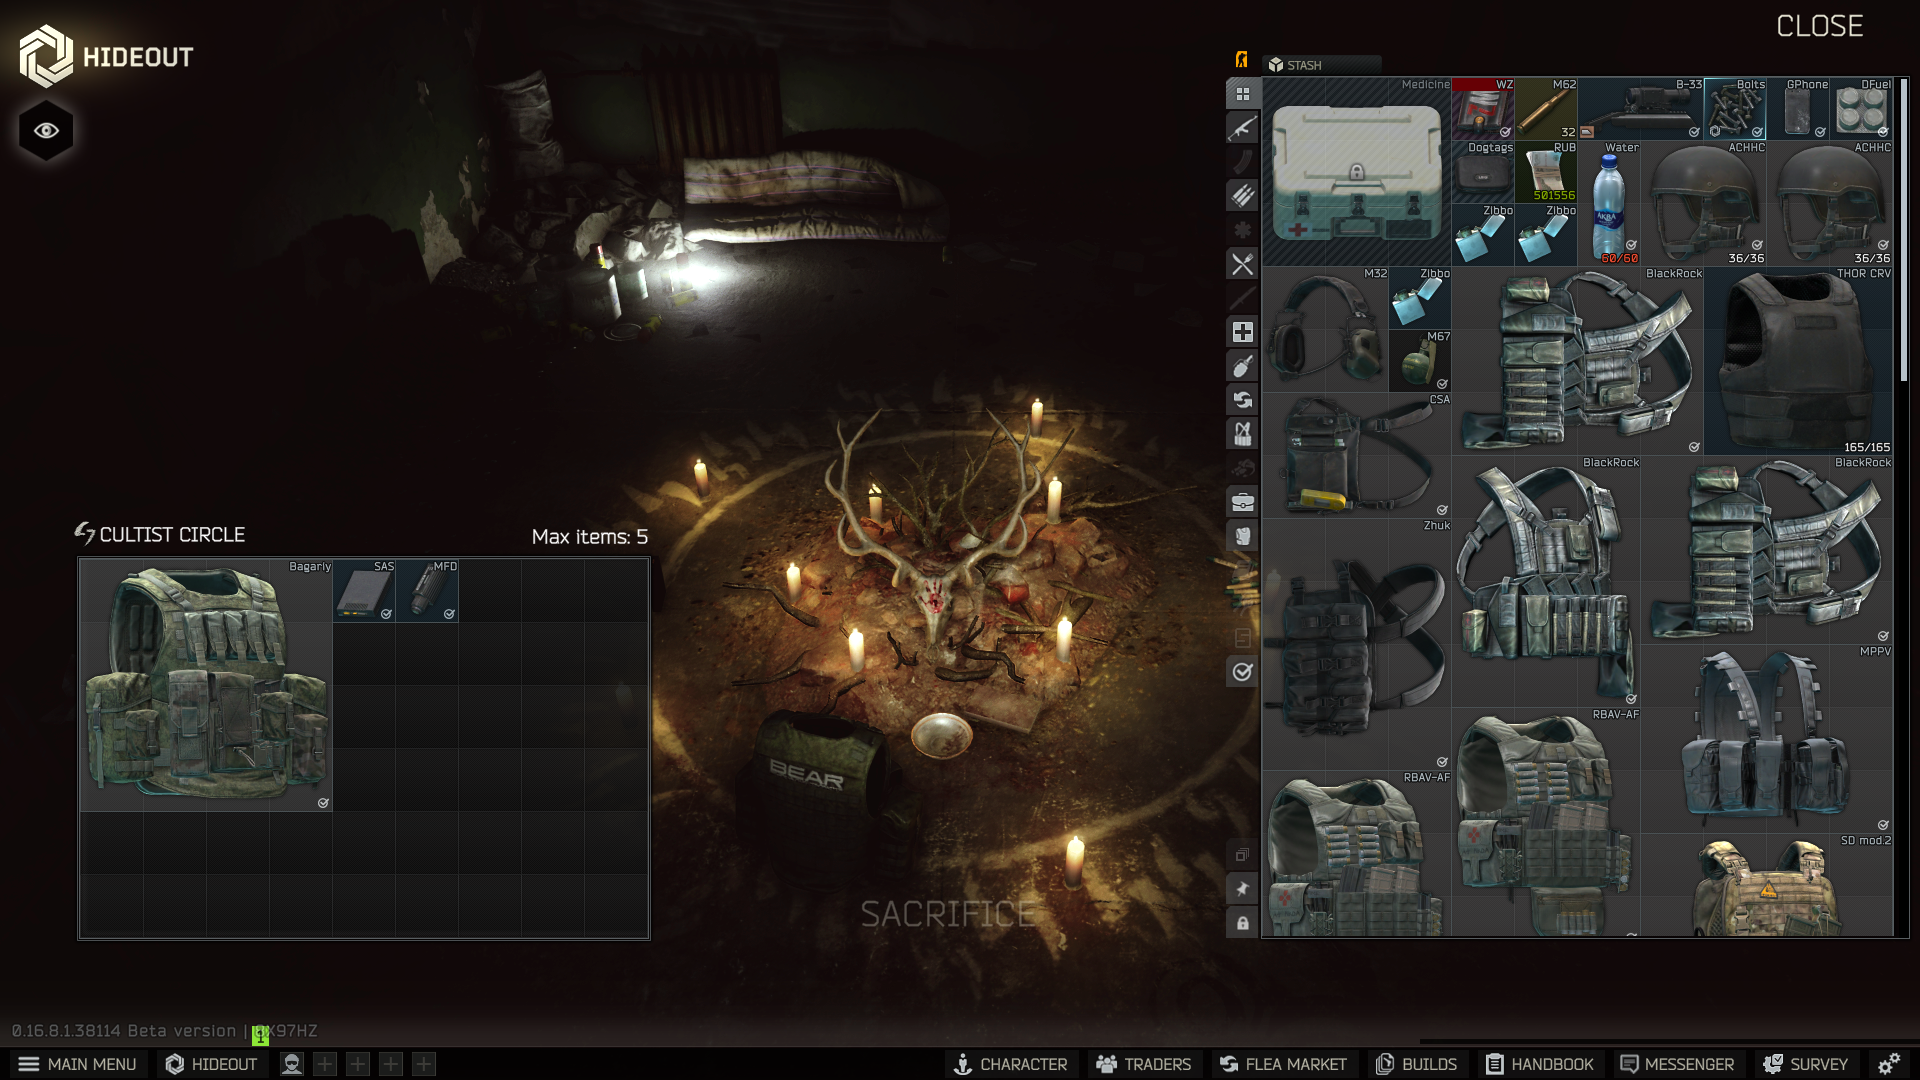Toggle found-in-raid checkmark filter
The image size is (1920, 1080).
pos(1242,672)
